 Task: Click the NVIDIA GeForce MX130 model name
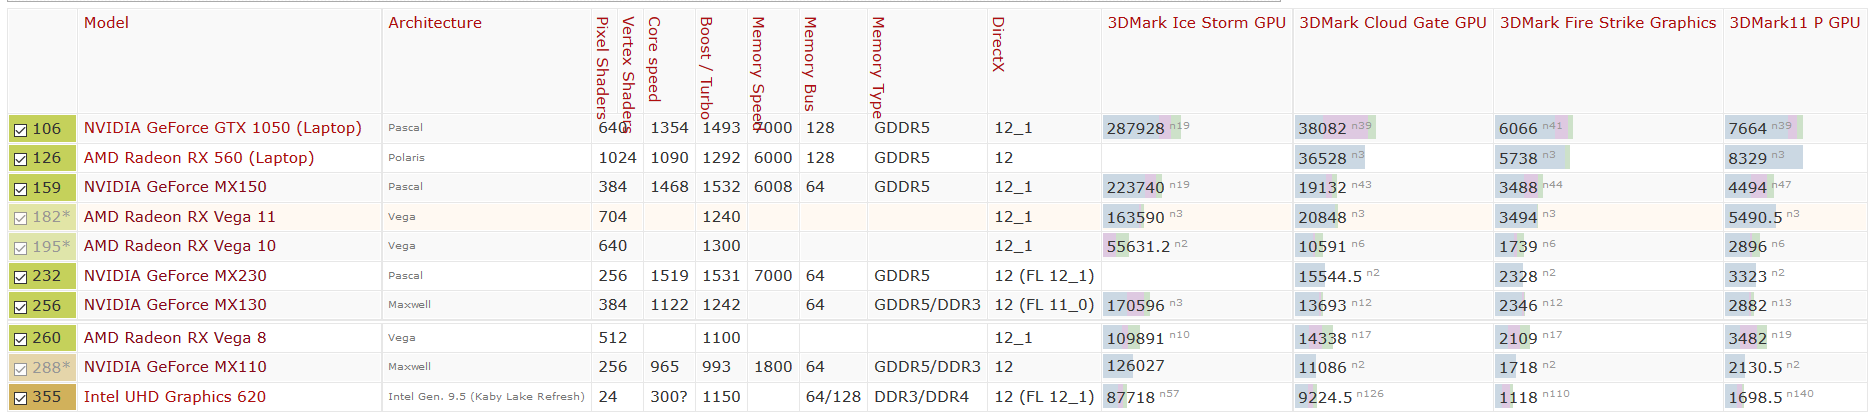click(175, 305)
